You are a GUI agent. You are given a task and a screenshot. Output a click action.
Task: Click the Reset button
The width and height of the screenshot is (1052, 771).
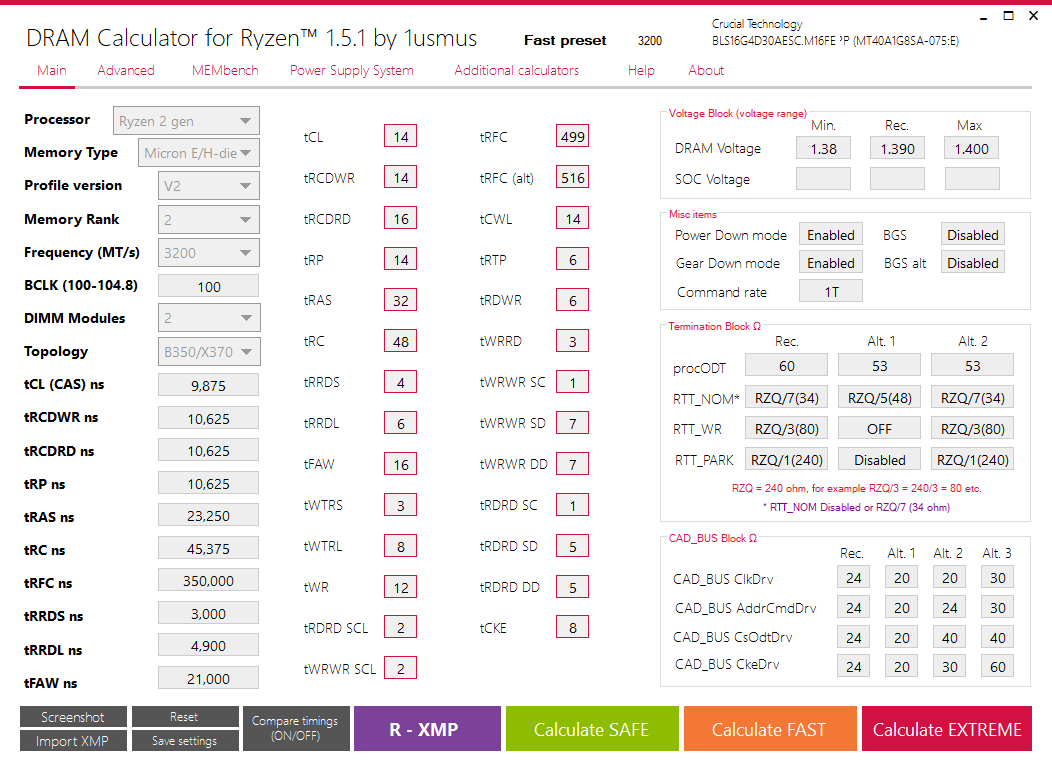coord(185,717)
